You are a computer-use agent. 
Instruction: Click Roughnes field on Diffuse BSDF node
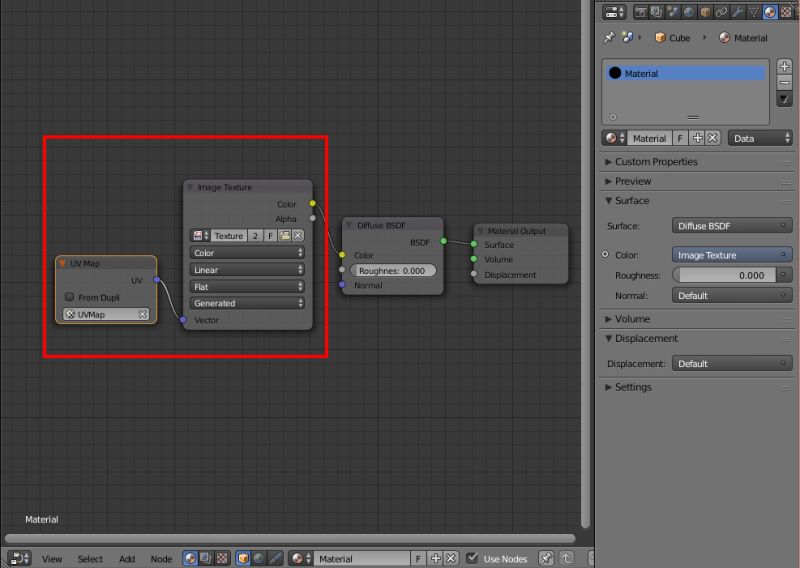pyautogui.click(x=392, y=270)
